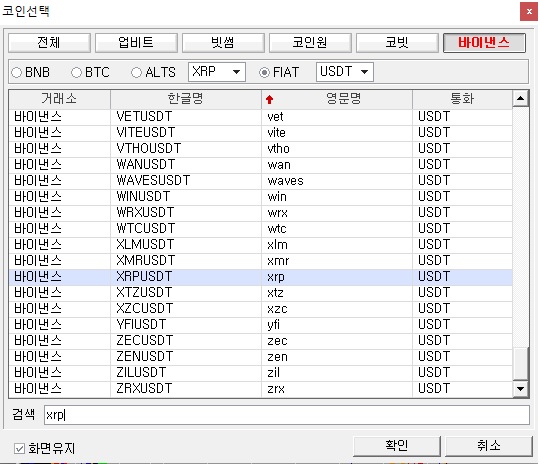Image resolution: width=540 pixels, height=464 pixels.
Task: Select the highlighted XRPUSDT row
Action: coord(261,277)
